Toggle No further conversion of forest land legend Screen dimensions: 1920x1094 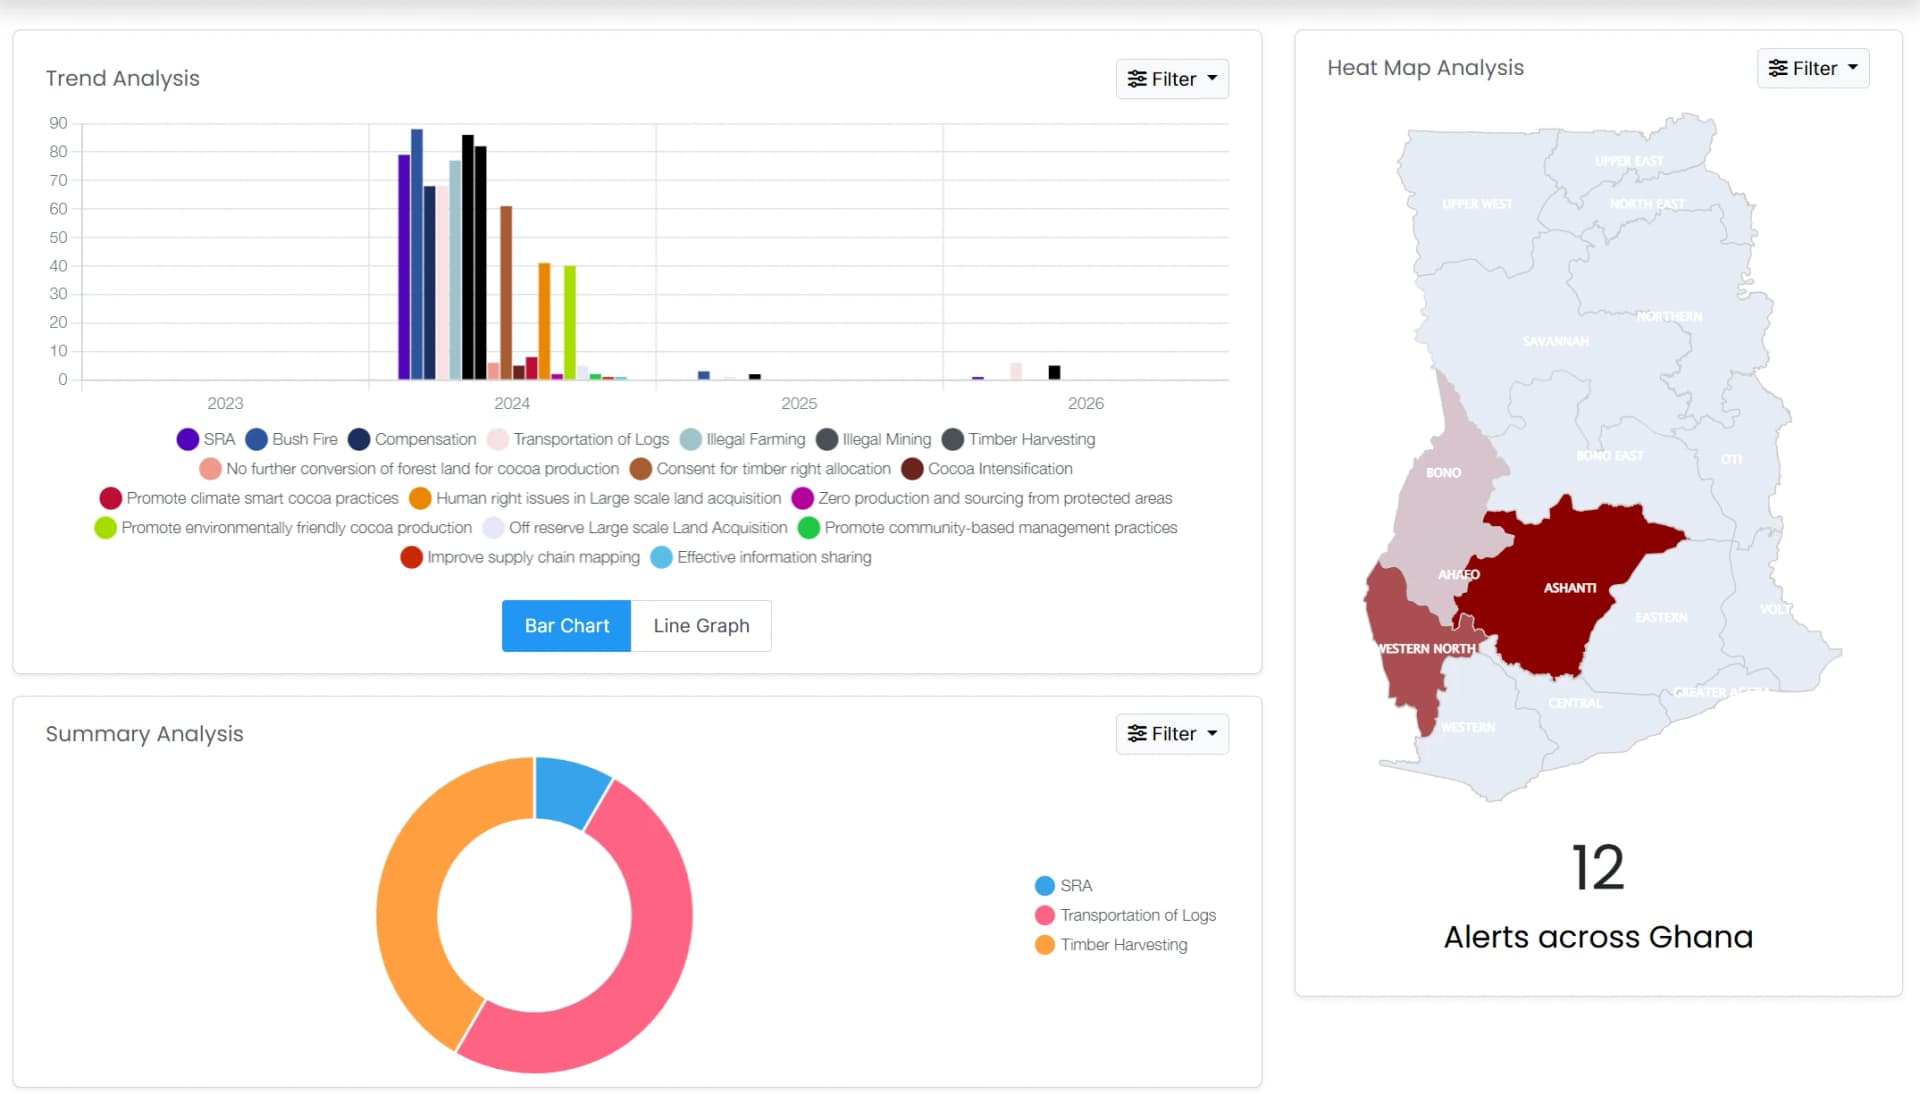coord(409,469)
